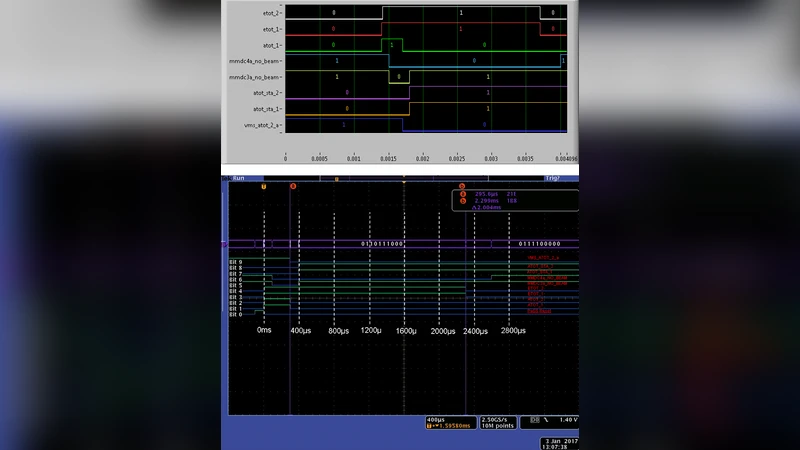800x450 pixels.
Task: Click the orange trigger position marker T
Action: (x=264, y=186)
